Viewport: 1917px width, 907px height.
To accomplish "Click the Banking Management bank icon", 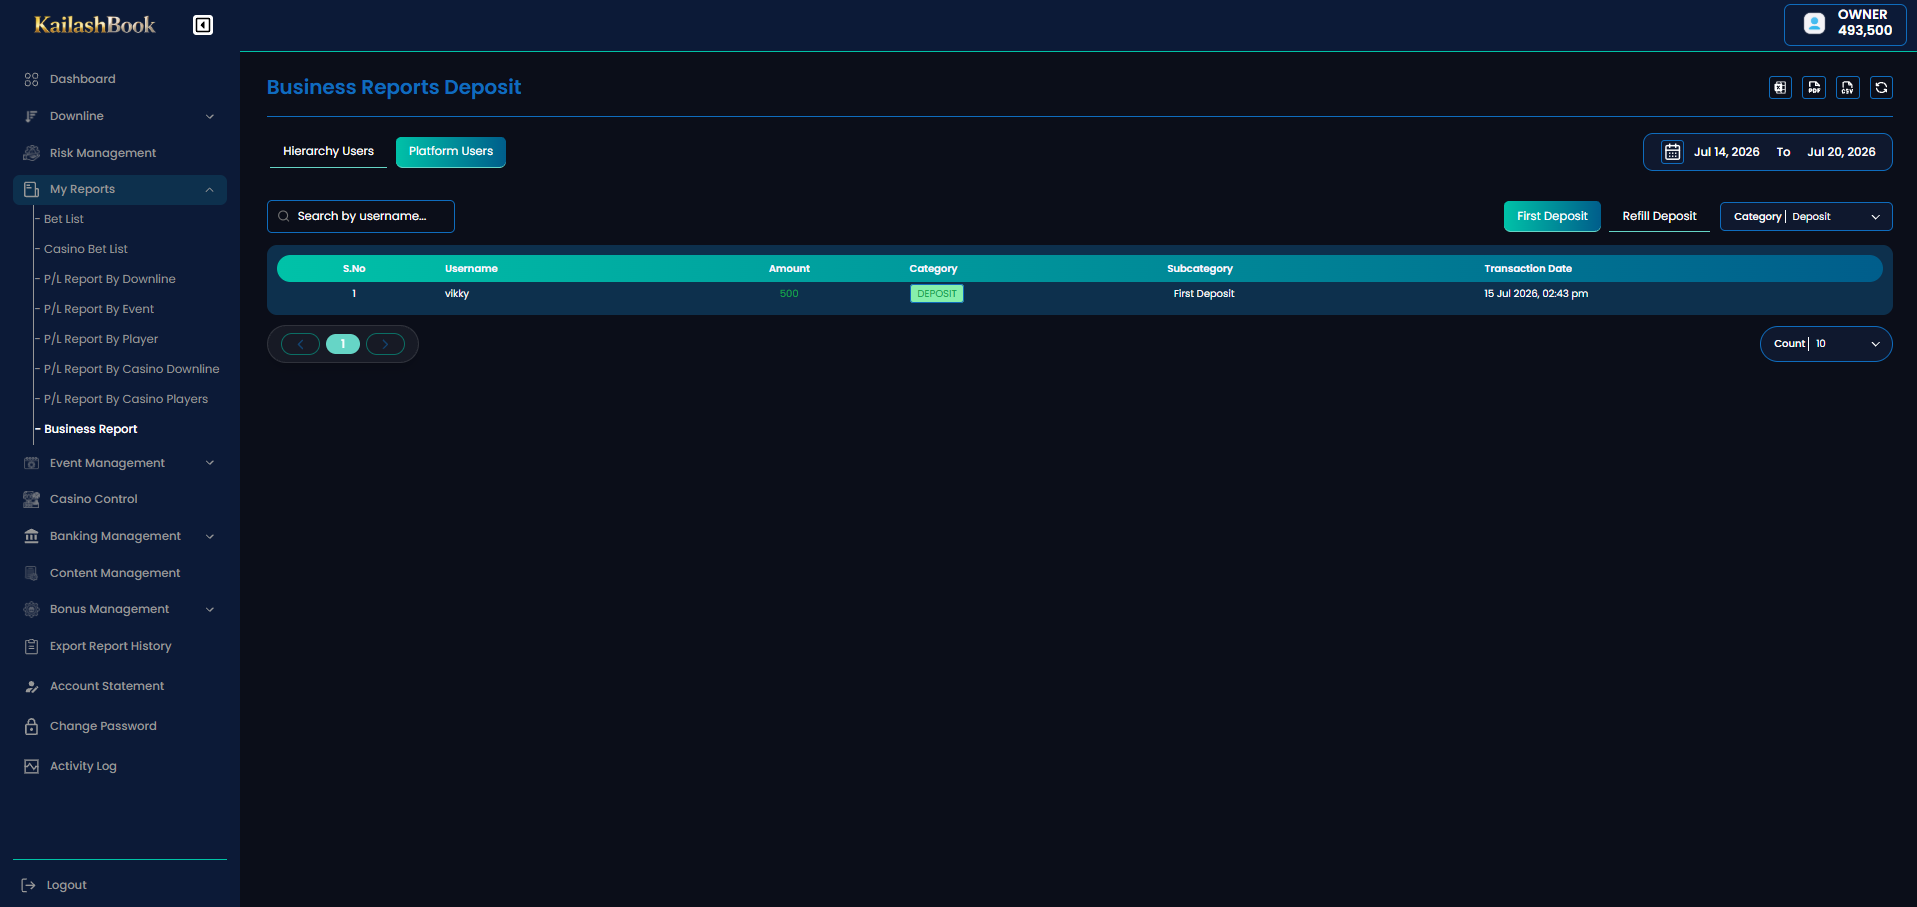I will point(31,536).
